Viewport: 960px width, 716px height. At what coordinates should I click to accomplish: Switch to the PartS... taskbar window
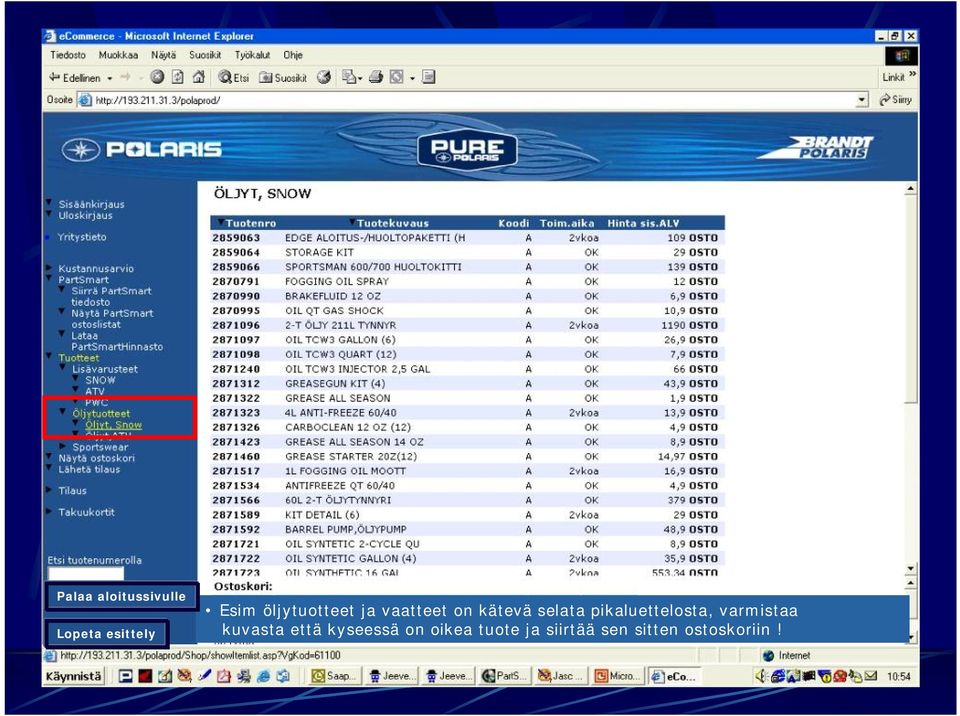(504, 676)
